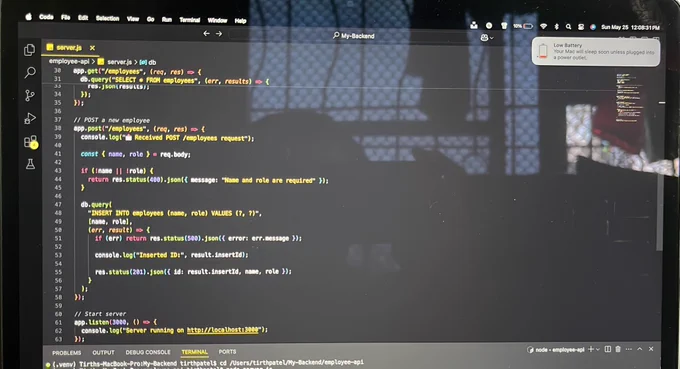
Task: Open the Edit menu
Action: click(x=83, y=18)
